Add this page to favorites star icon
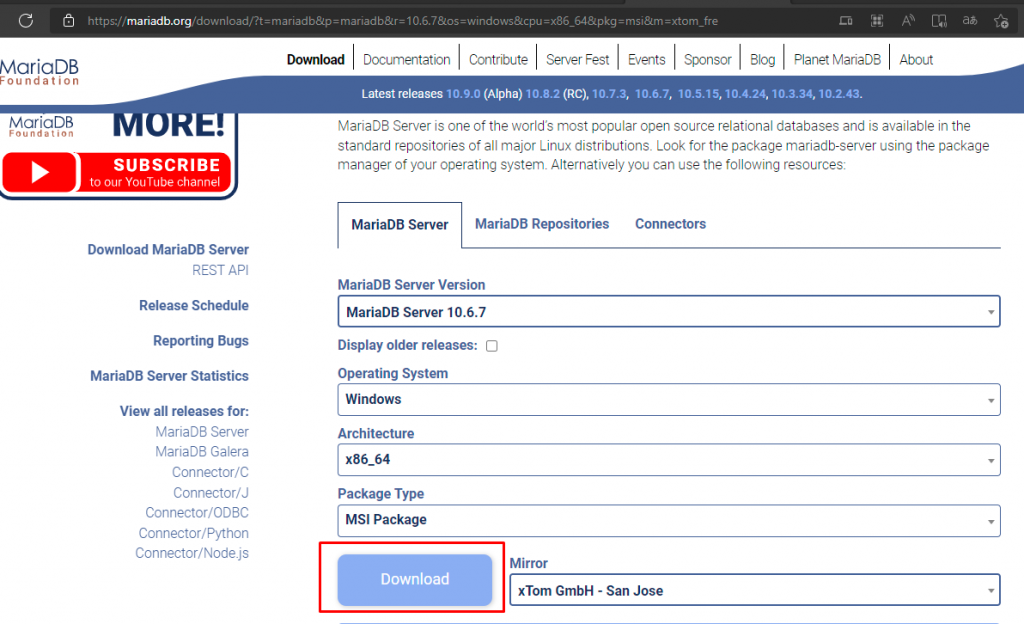Image resolution: width=1024 pixels, height=624 pixels. (x=1000, y=20)
